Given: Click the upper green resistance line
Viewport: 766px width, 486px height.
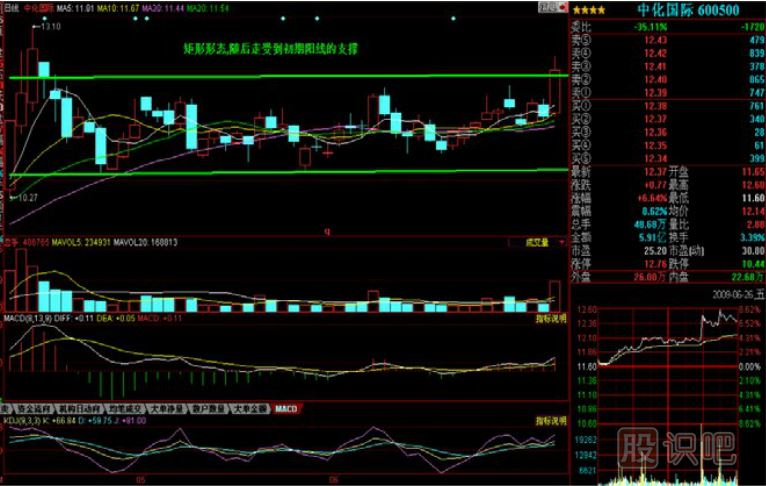Looking at the screenshot, I should (x=300, y=77).
